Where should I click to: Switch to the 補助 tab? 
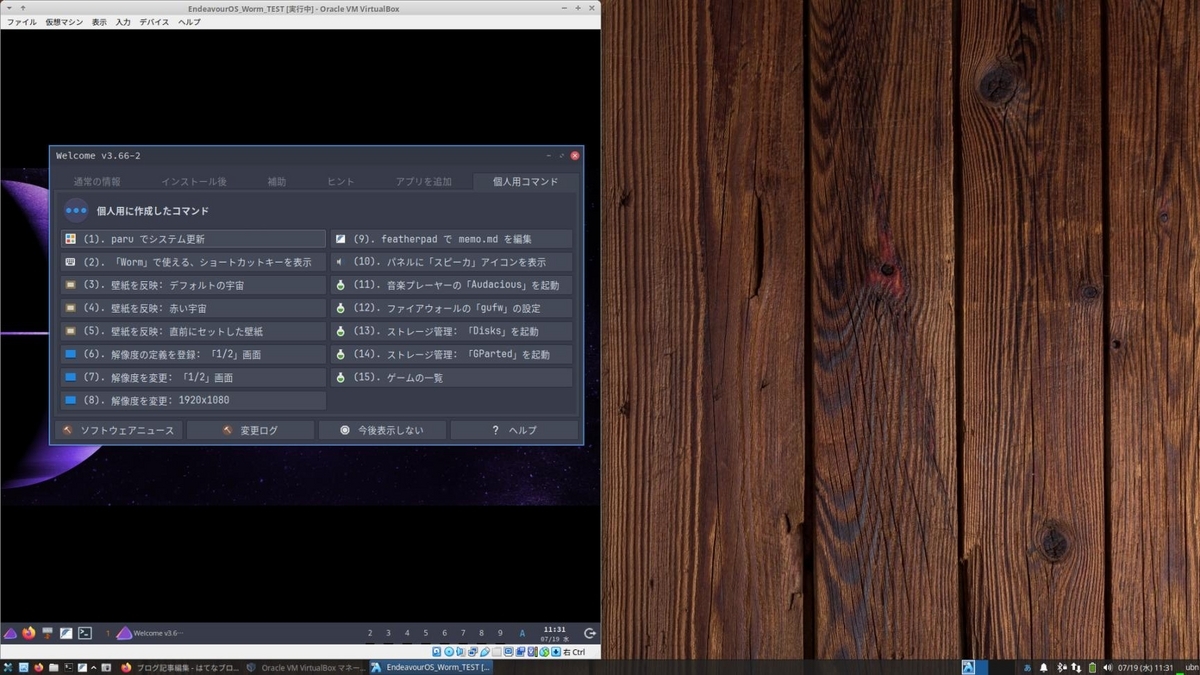click(276, 182)
